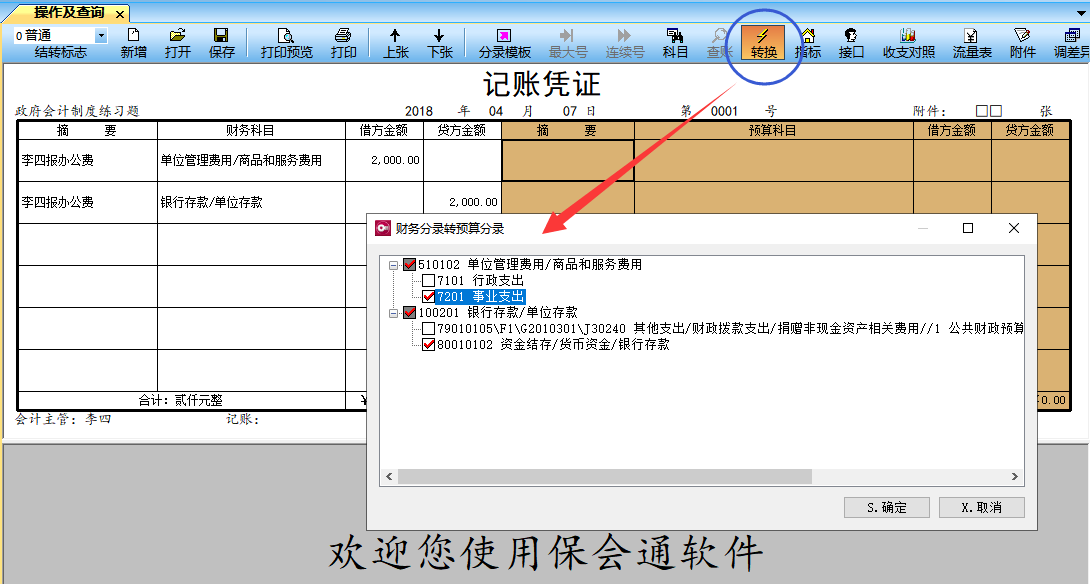Close the 操作及查询 tab
The height and width of the screenshot is (584, 1090).
[120, 14]
